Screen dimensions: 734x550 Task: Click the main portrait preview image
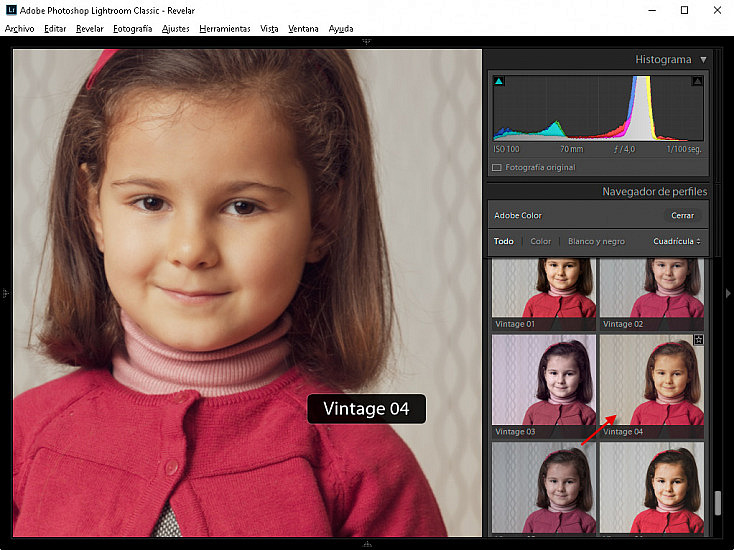[x=247, y=293]
